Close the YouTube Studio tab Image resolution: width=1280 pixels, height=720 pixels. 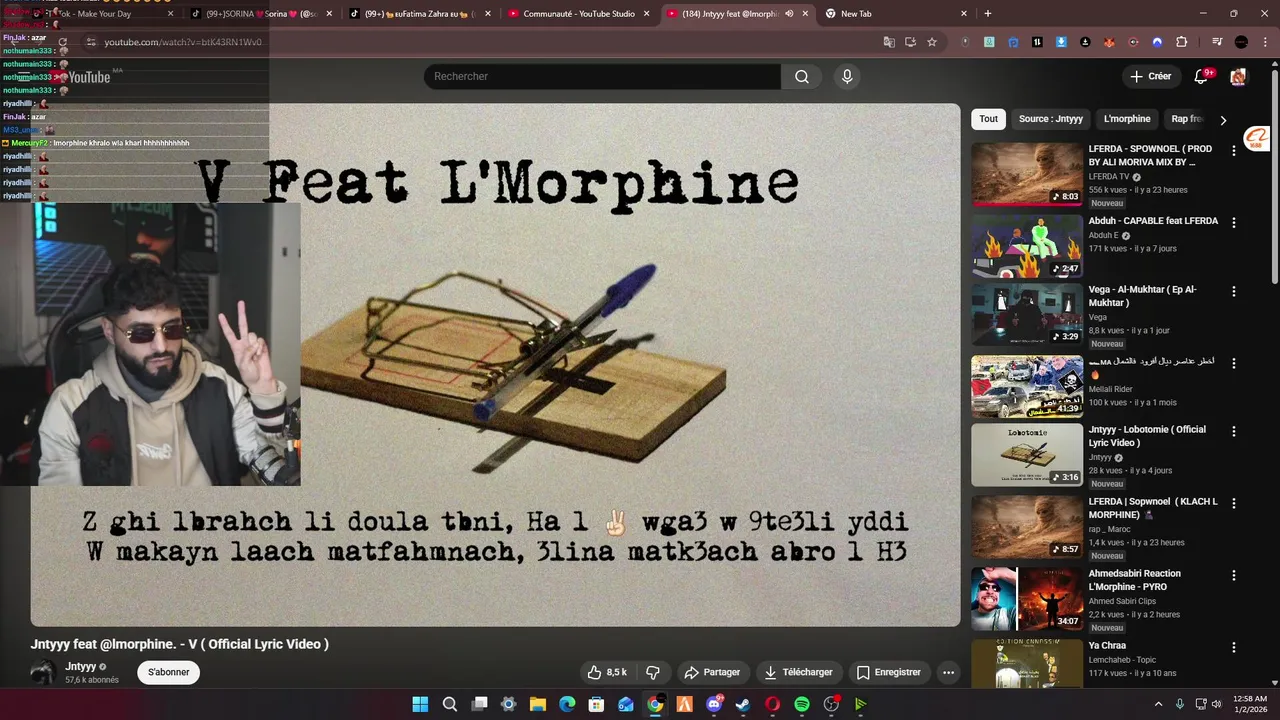646,14
